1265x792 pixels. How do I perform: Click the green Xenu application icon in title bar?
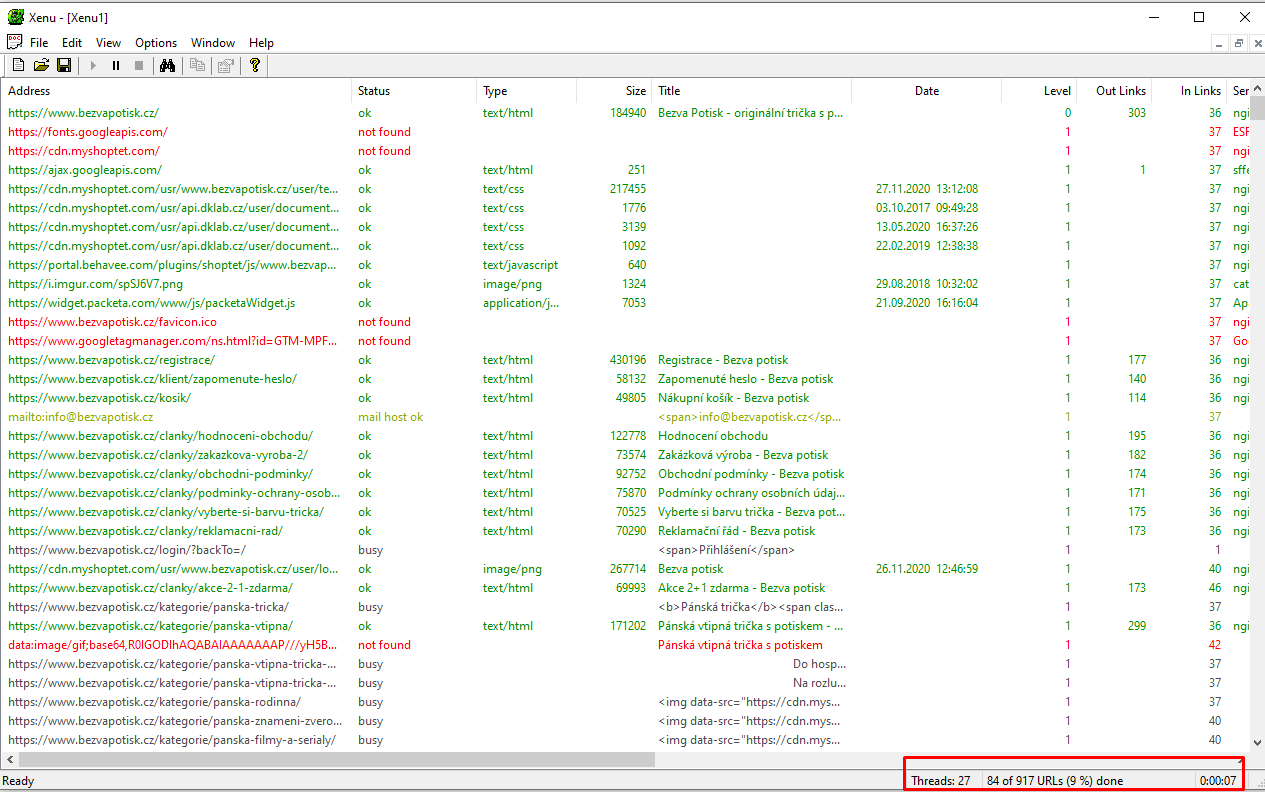[16, 16]
